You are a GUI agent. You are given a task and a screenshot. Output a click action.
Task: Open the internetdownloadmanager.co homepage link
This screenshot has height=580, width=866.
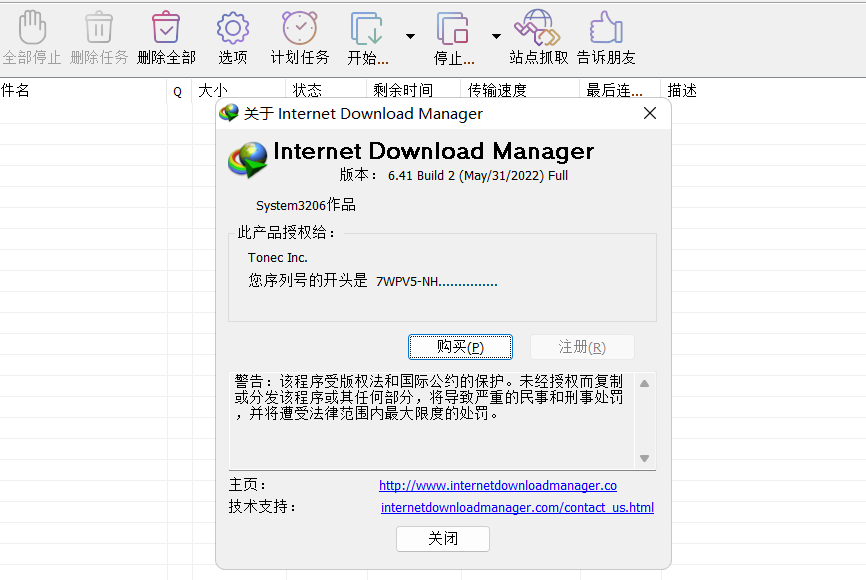point(498,486)
